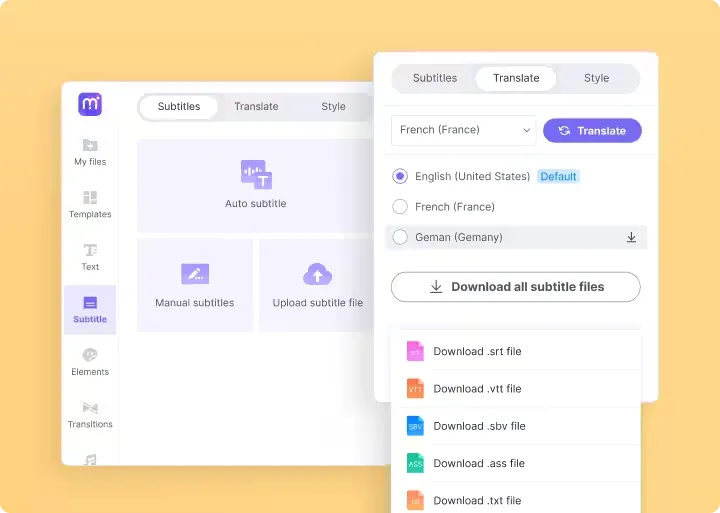
Task: Click the orange txt file icon
Action: (415, 500)
